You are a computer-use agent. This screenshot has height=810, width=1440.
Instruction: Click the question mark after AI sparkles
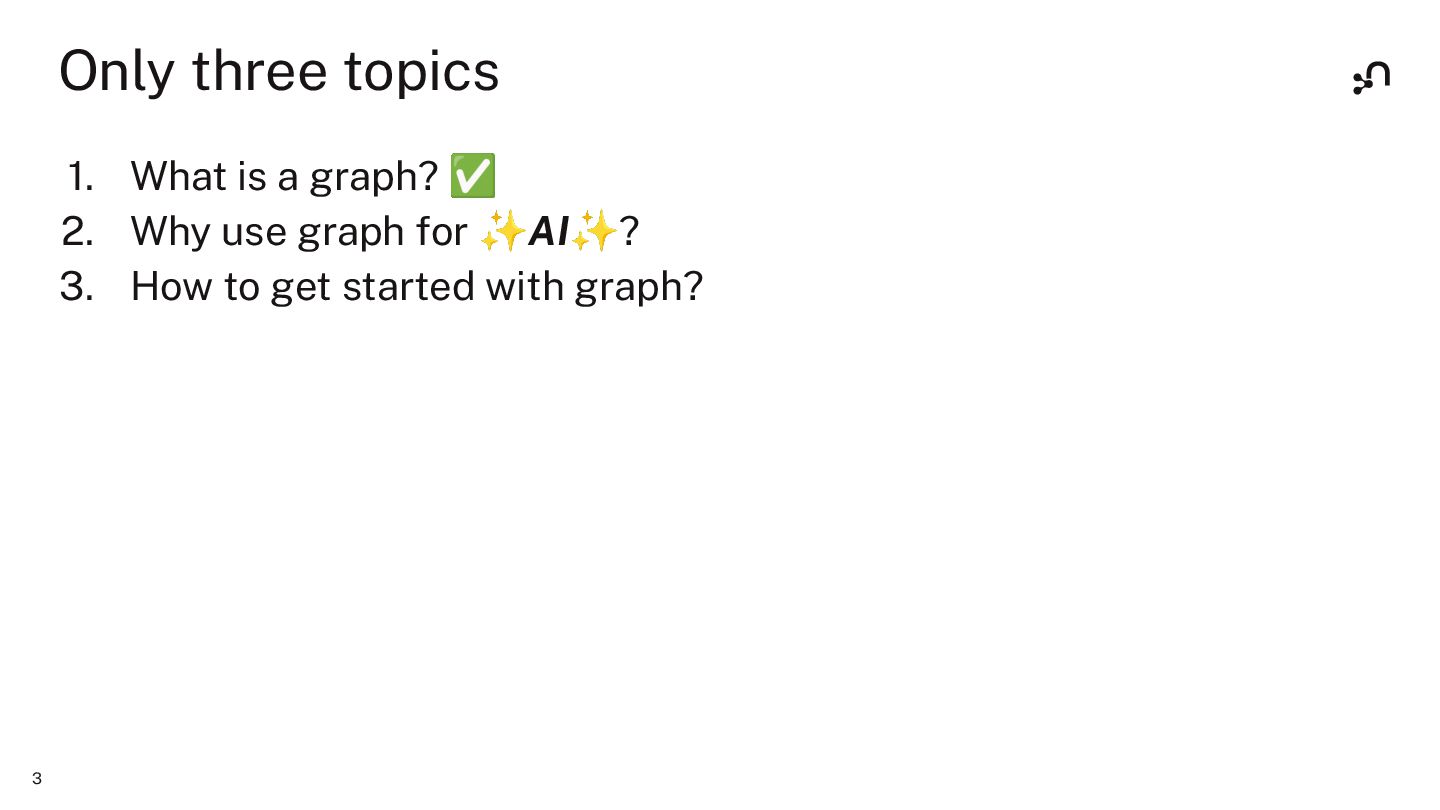pyautogui.click(x=629, y=232)
